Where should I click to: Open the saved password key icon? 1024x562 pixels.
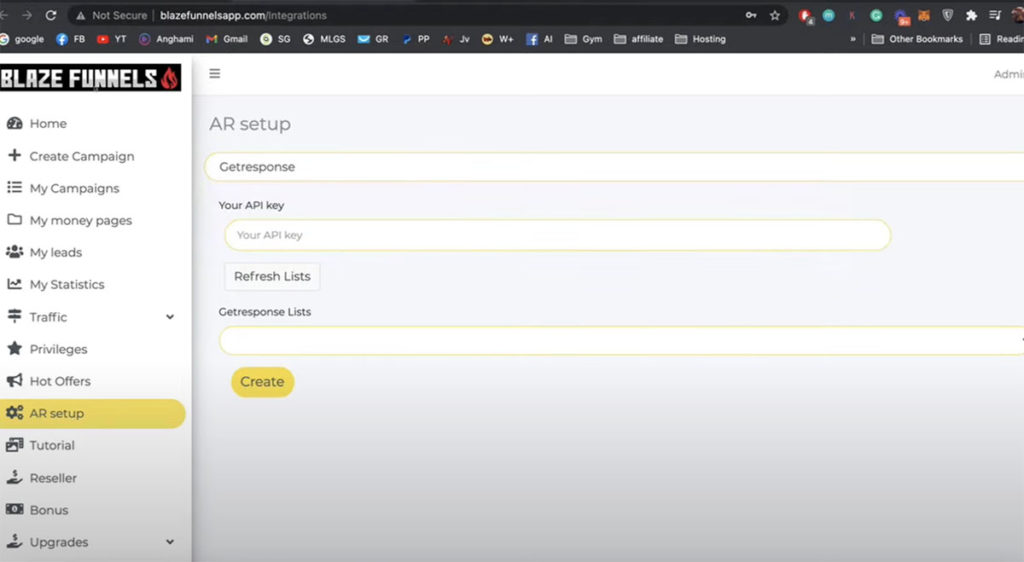(751, 15)
